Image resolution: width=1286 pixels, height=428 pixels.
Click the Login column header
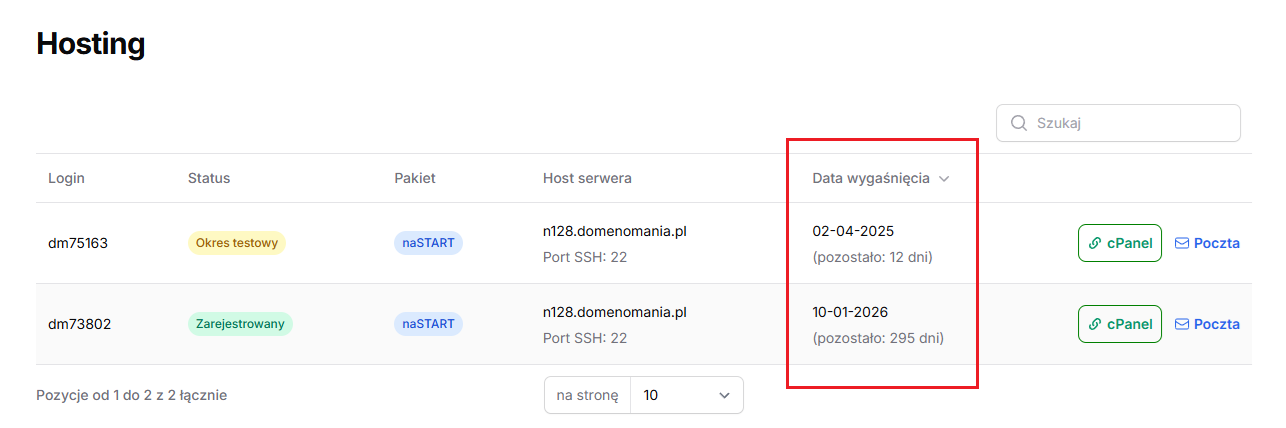point(66,178)
